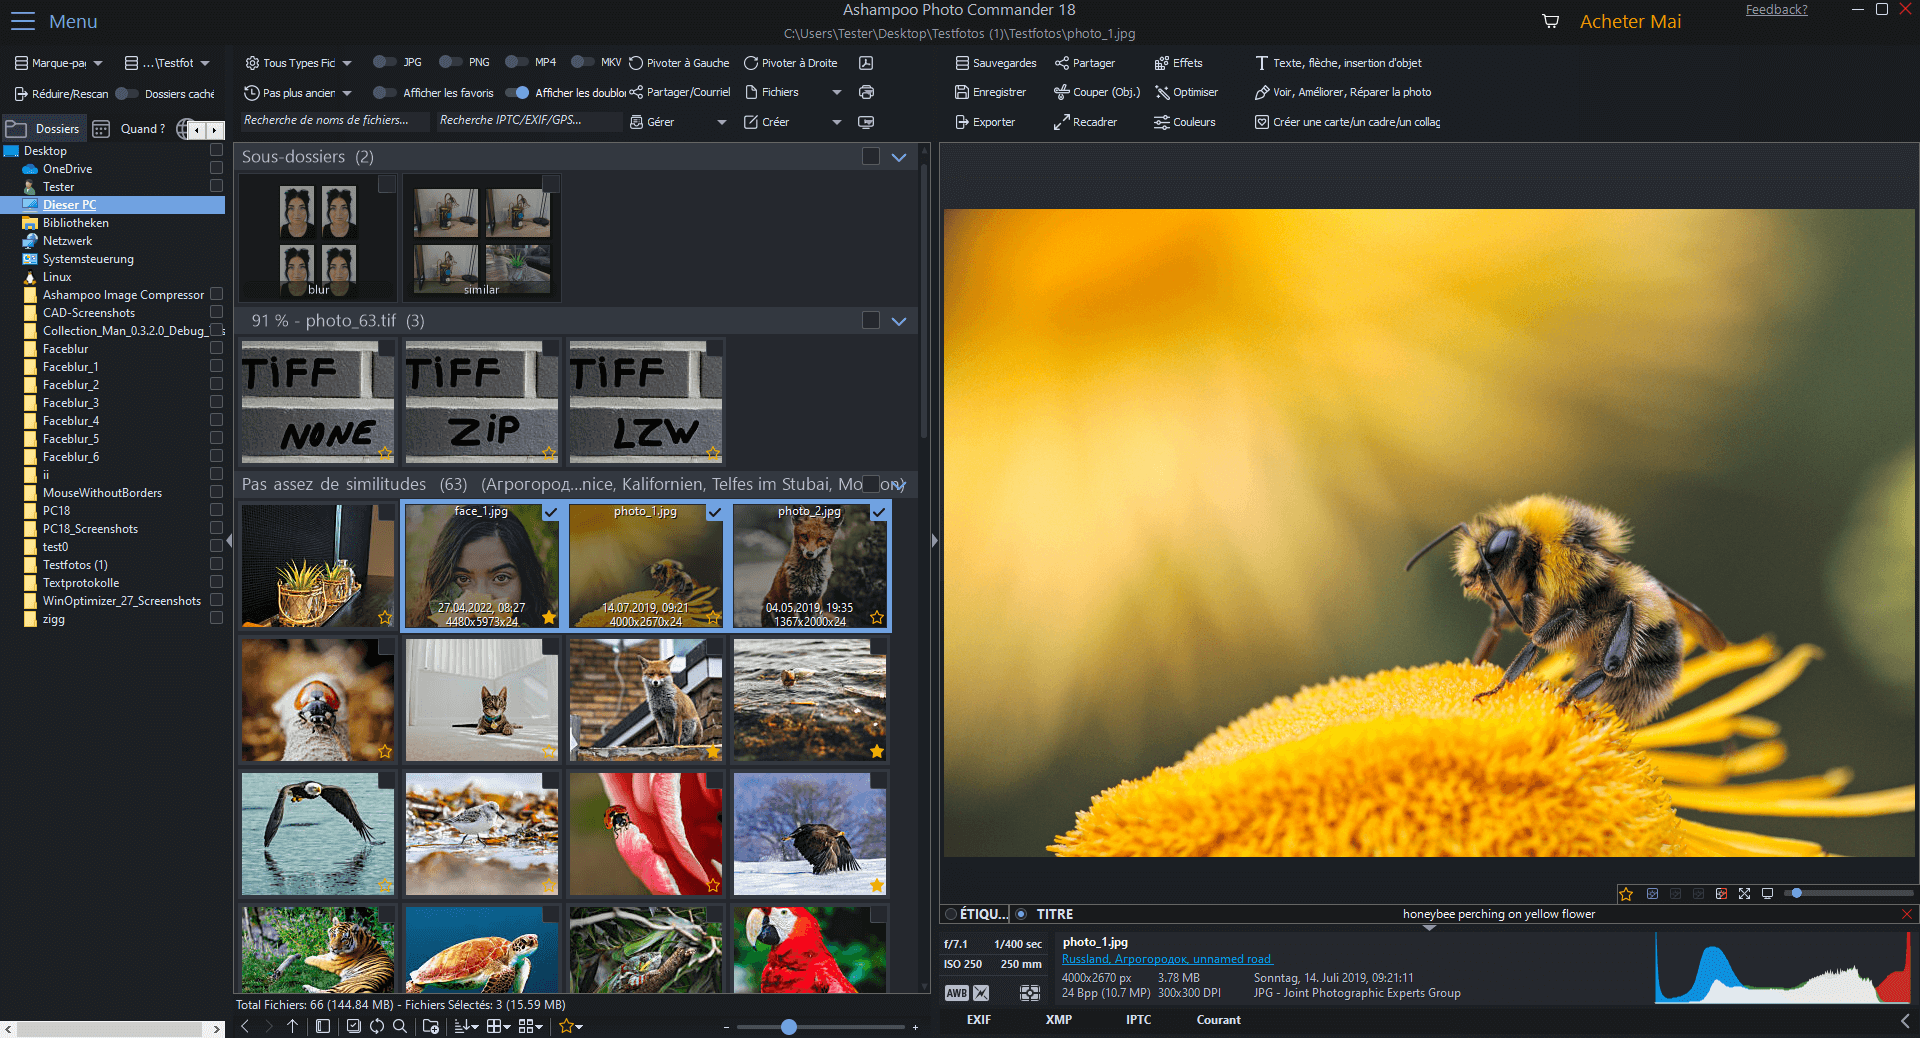Open Partager/Courriel share tool
This screenshot has width=1920, height=1038.
point(680,92)
